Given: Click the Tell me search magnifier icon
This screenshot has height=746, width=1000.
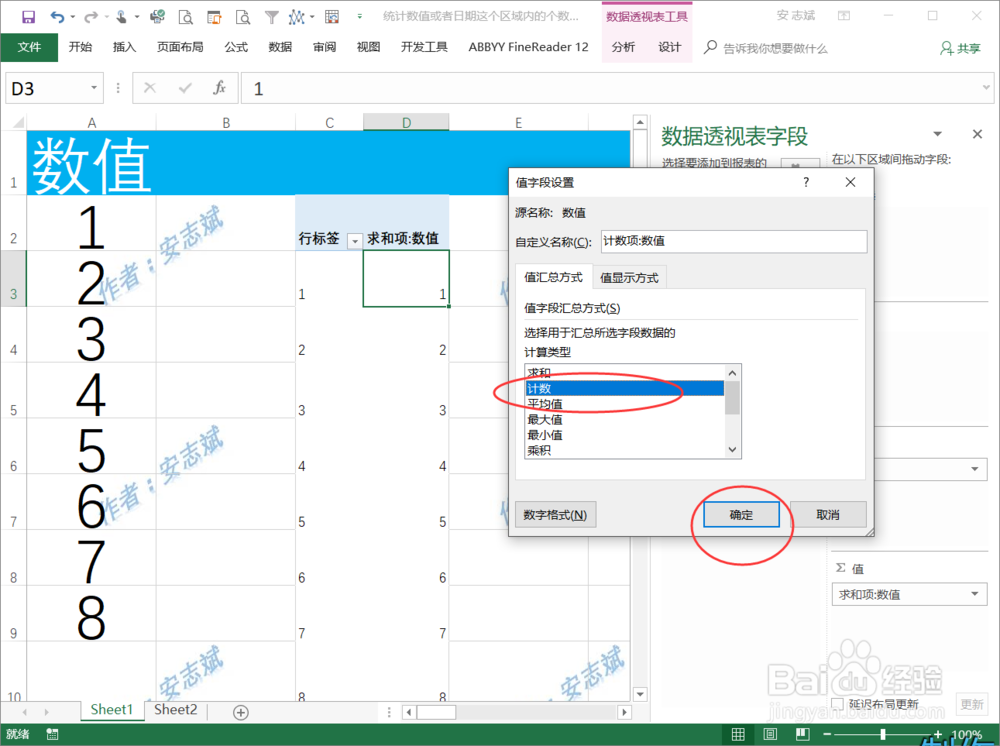Looking at the screenshot, I should [710, 47].
